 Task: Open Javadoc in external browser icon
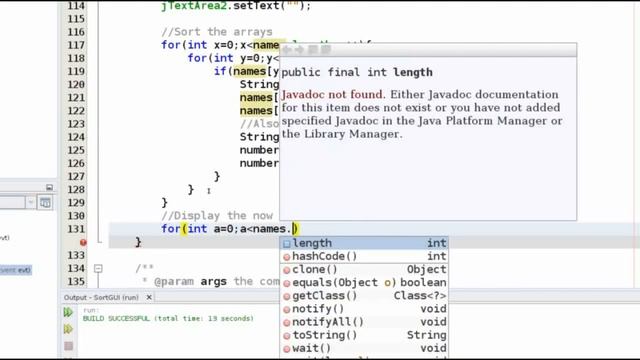pyautogui.click(x=313, y=50)
